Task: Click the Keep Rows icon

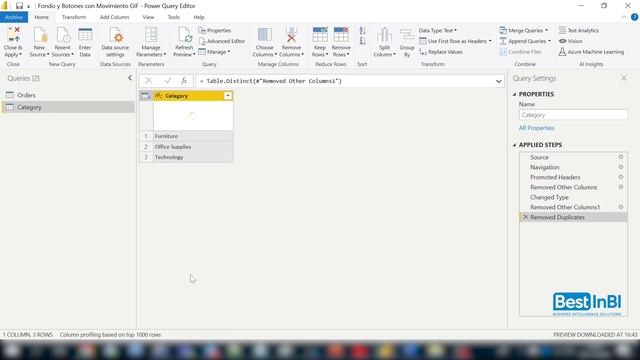Action: tap(320, 35)
